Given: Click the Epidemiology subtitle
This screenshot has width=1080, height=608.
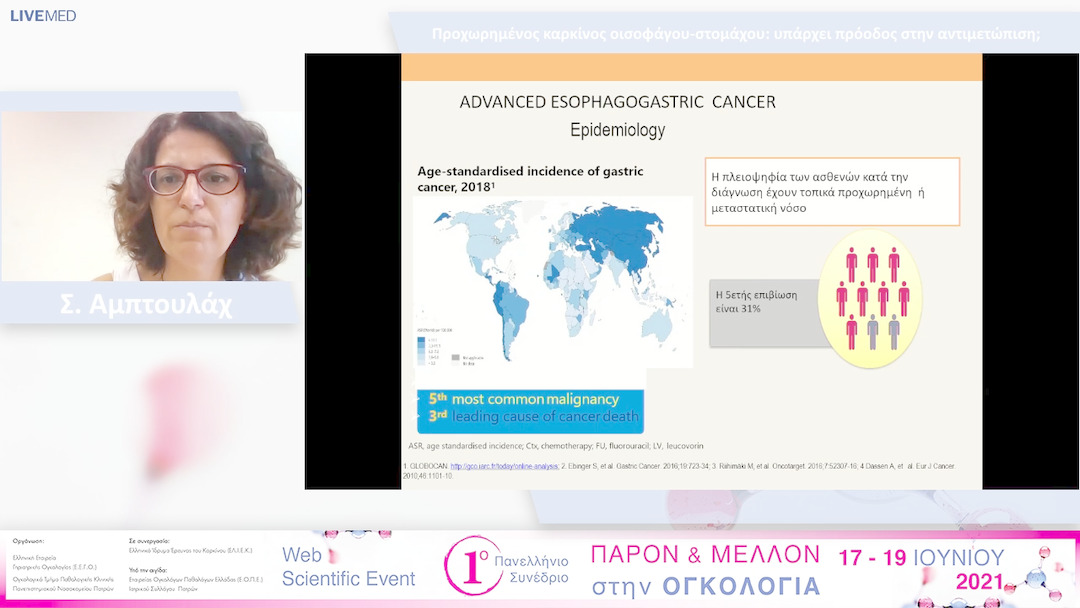Looking at the screenshot, I should [x=617, y=130].
